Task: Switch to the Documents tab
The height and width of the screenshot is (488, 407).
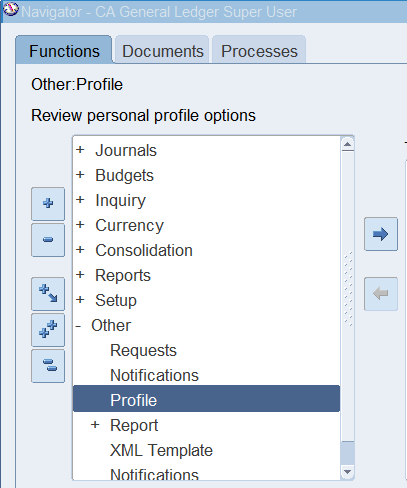Action: (162, 51)
